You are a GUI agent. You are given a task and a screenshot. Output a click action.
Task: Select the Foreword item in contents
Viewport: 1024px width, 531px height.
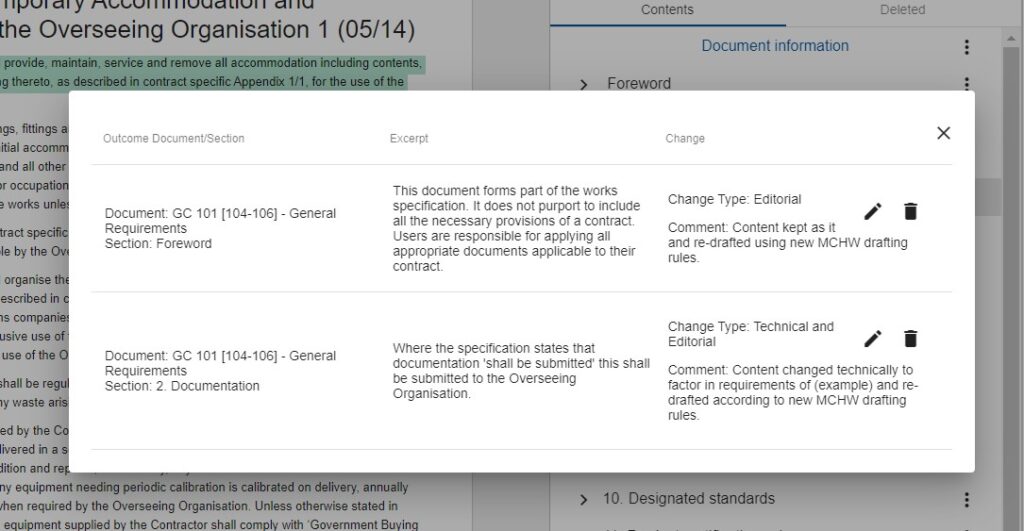click(x=639, y=84)
